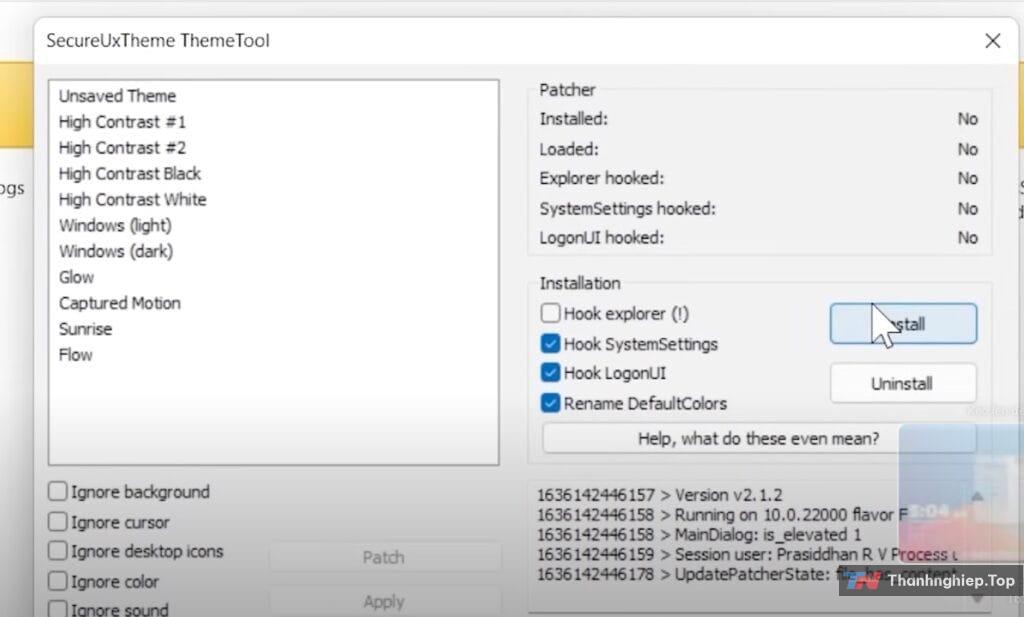The height and width of the screenshot is (617, 1024).
Task: Select Captured Motion theme
Action: 119,303
